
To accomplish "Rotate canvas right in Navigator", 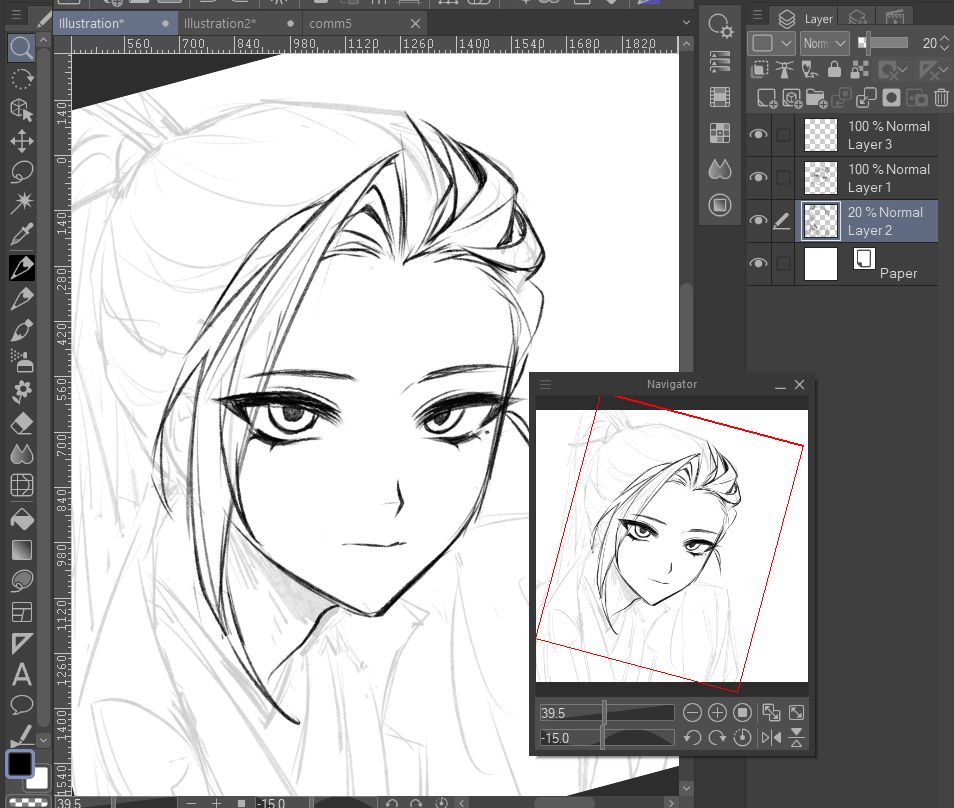I will (x=717, y=738).
